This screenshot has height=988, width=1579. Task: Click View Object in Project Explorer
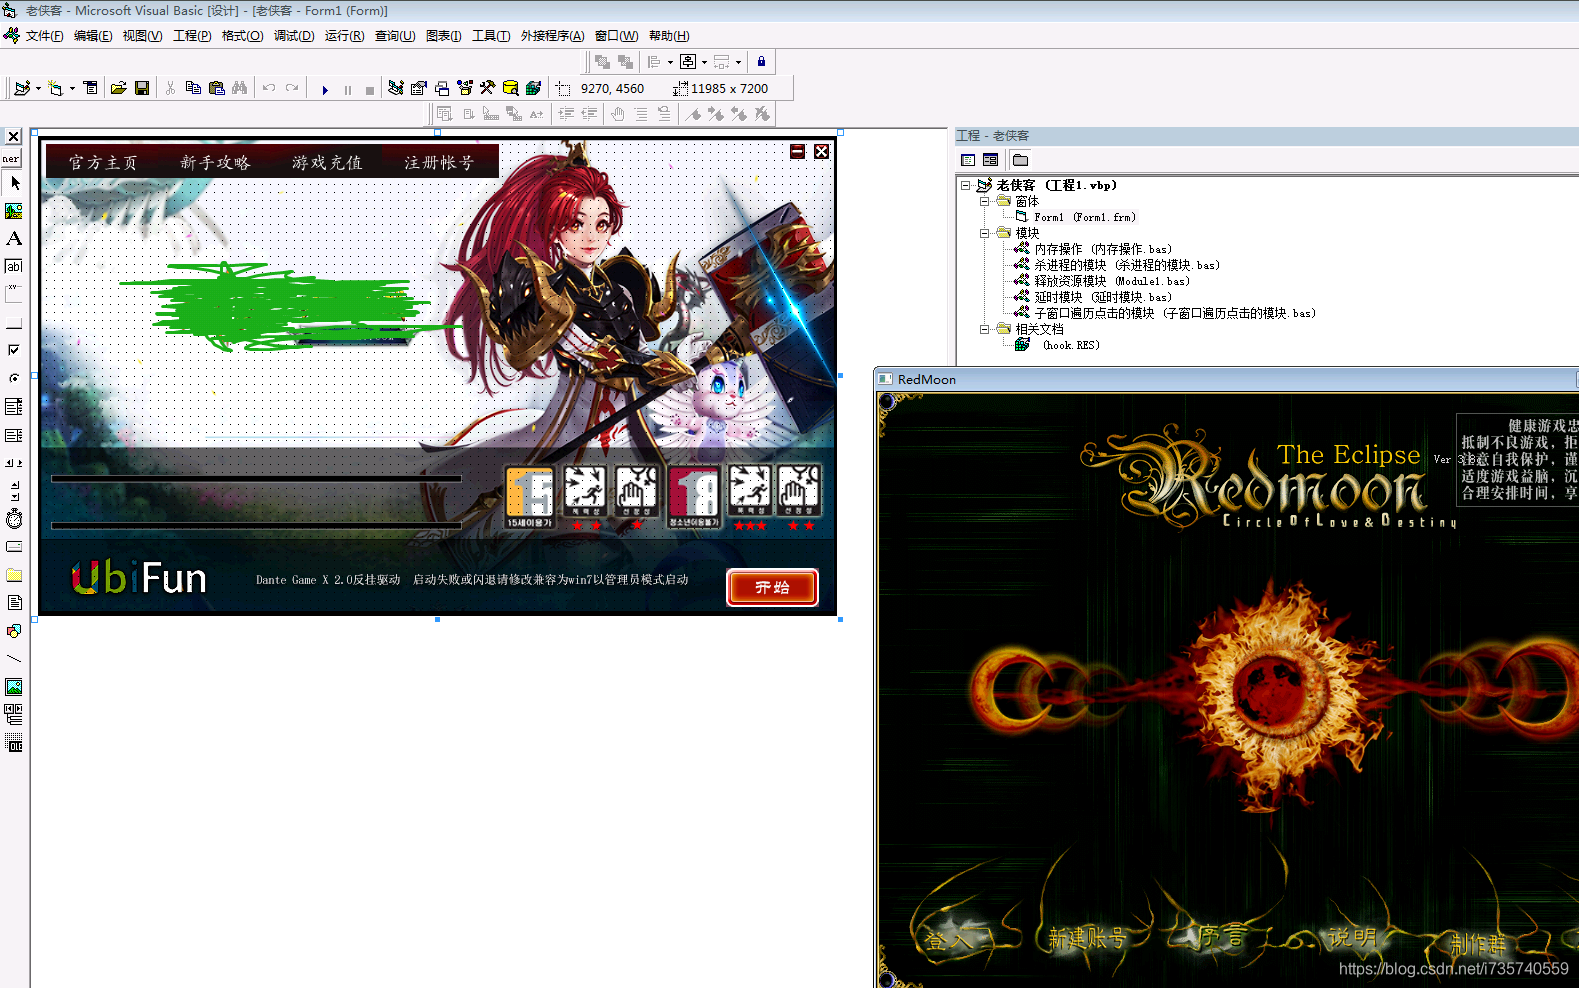point(990,160)
